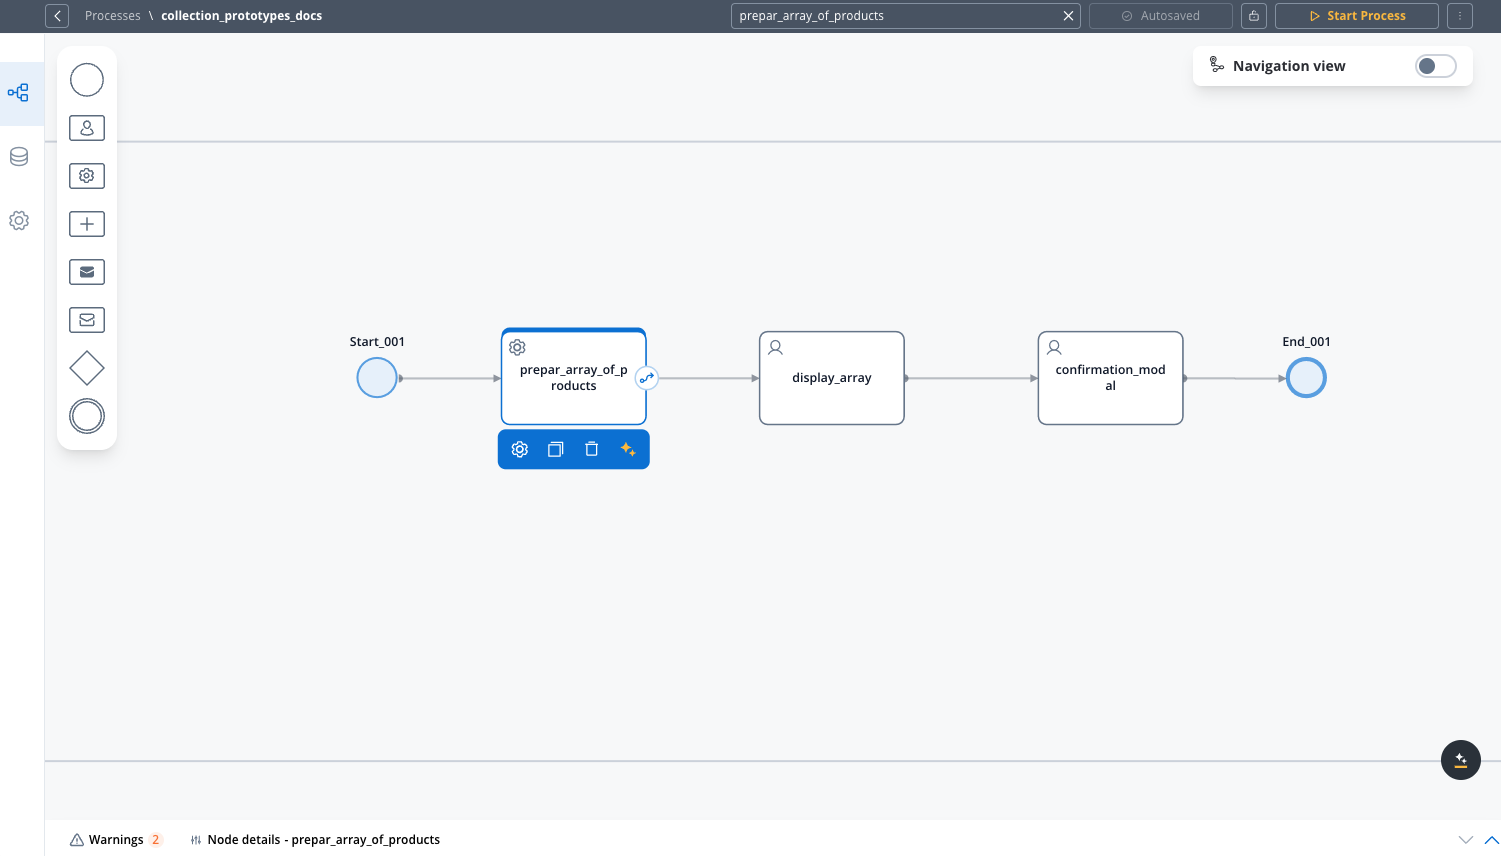This screenshot has height=856, width=1501.
Task: Select the subprocess plus node in palette
Action: [87, 224]
